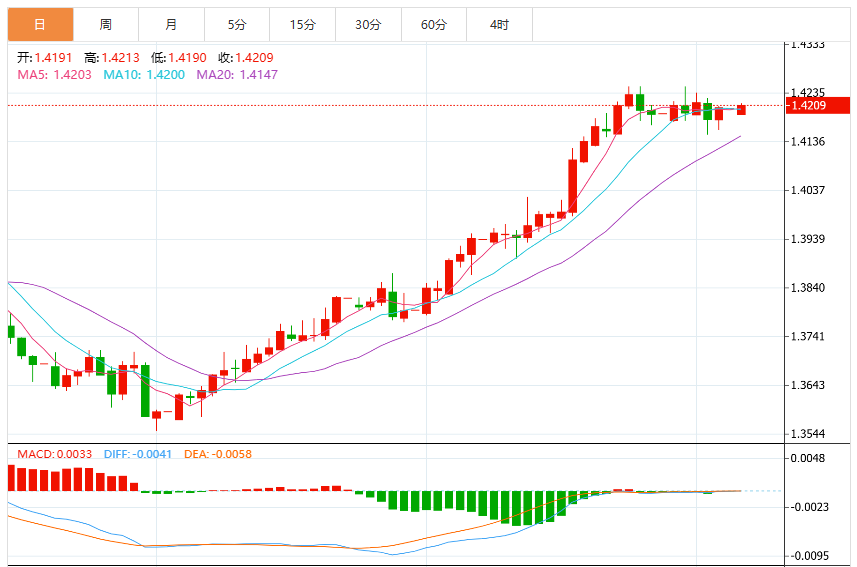
Task: Click the MA10 indicator label
Action: point(144,75)
